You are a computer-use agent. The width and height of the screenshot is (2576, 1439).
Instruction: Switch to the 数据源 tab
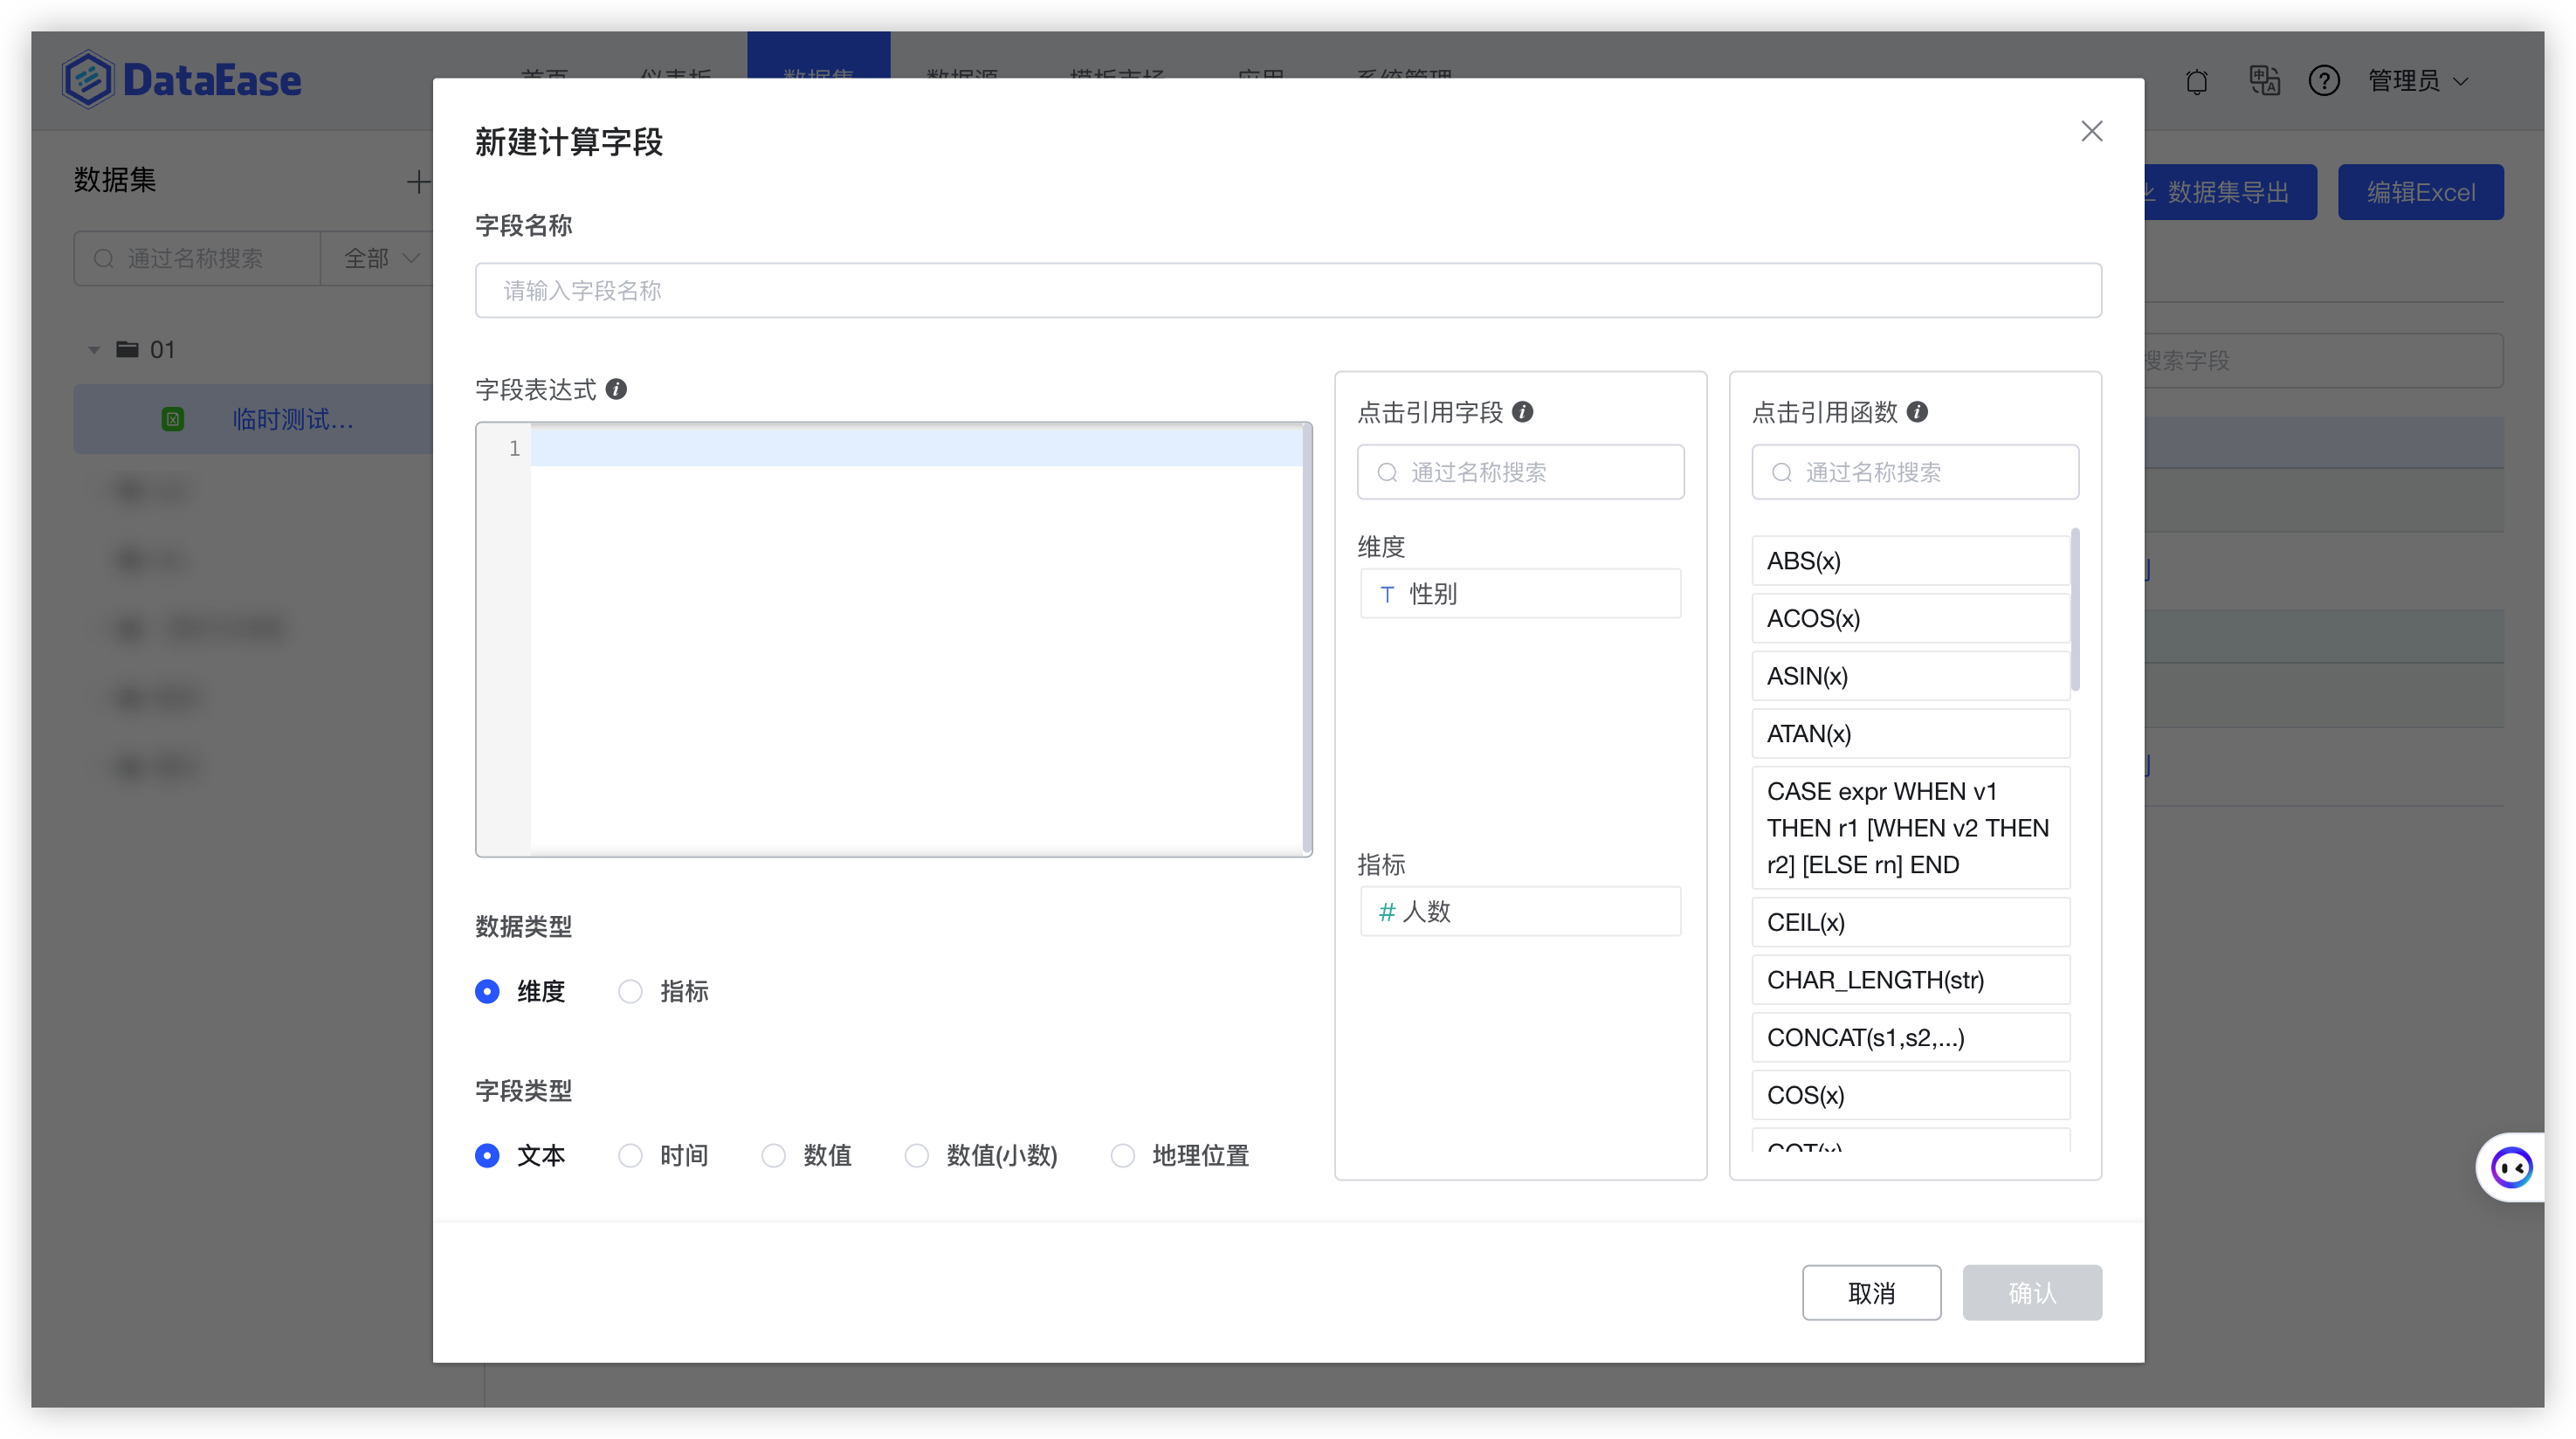[x=963, y=78]
